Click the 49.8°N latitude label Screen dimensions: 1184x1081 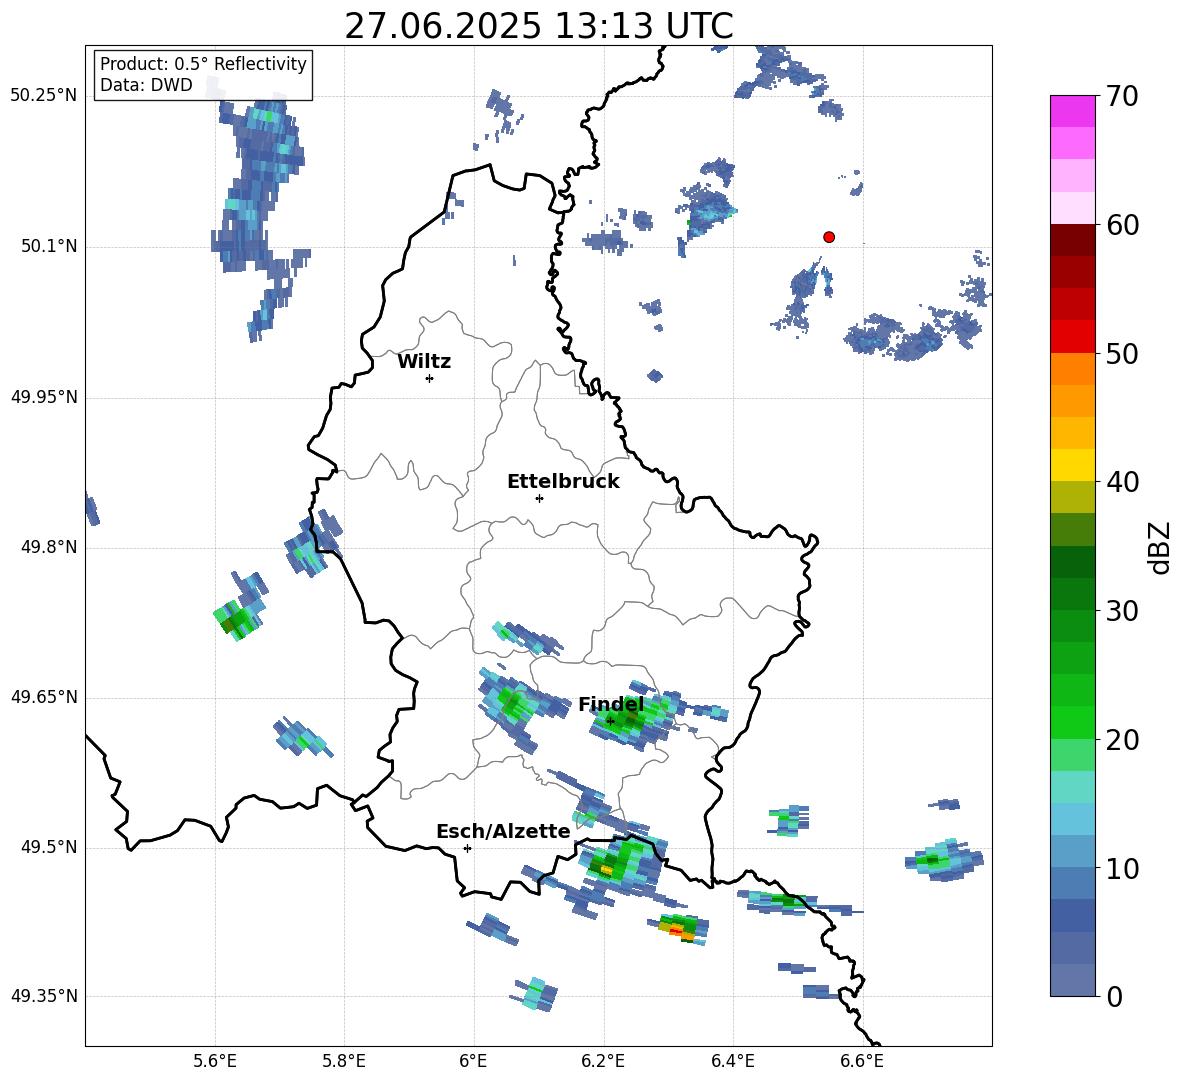coord(49,547)
